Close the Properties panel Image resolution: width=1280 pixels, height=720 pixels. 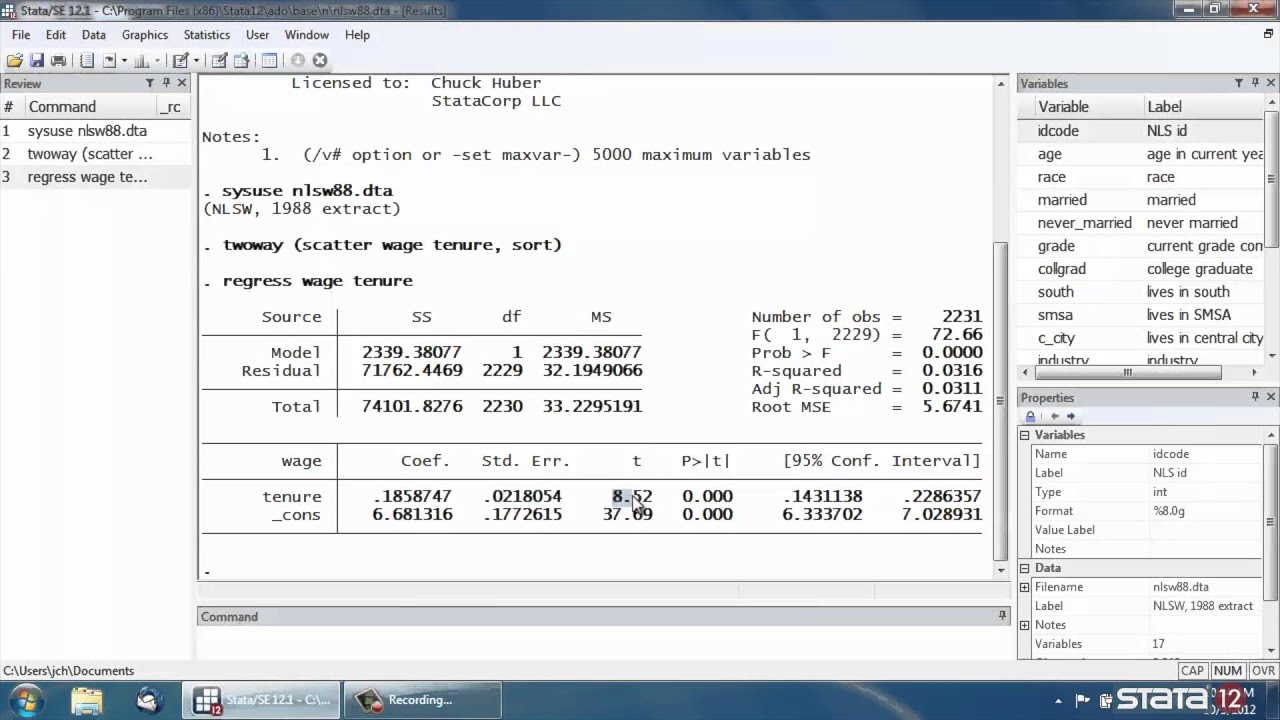[1271, 397]
